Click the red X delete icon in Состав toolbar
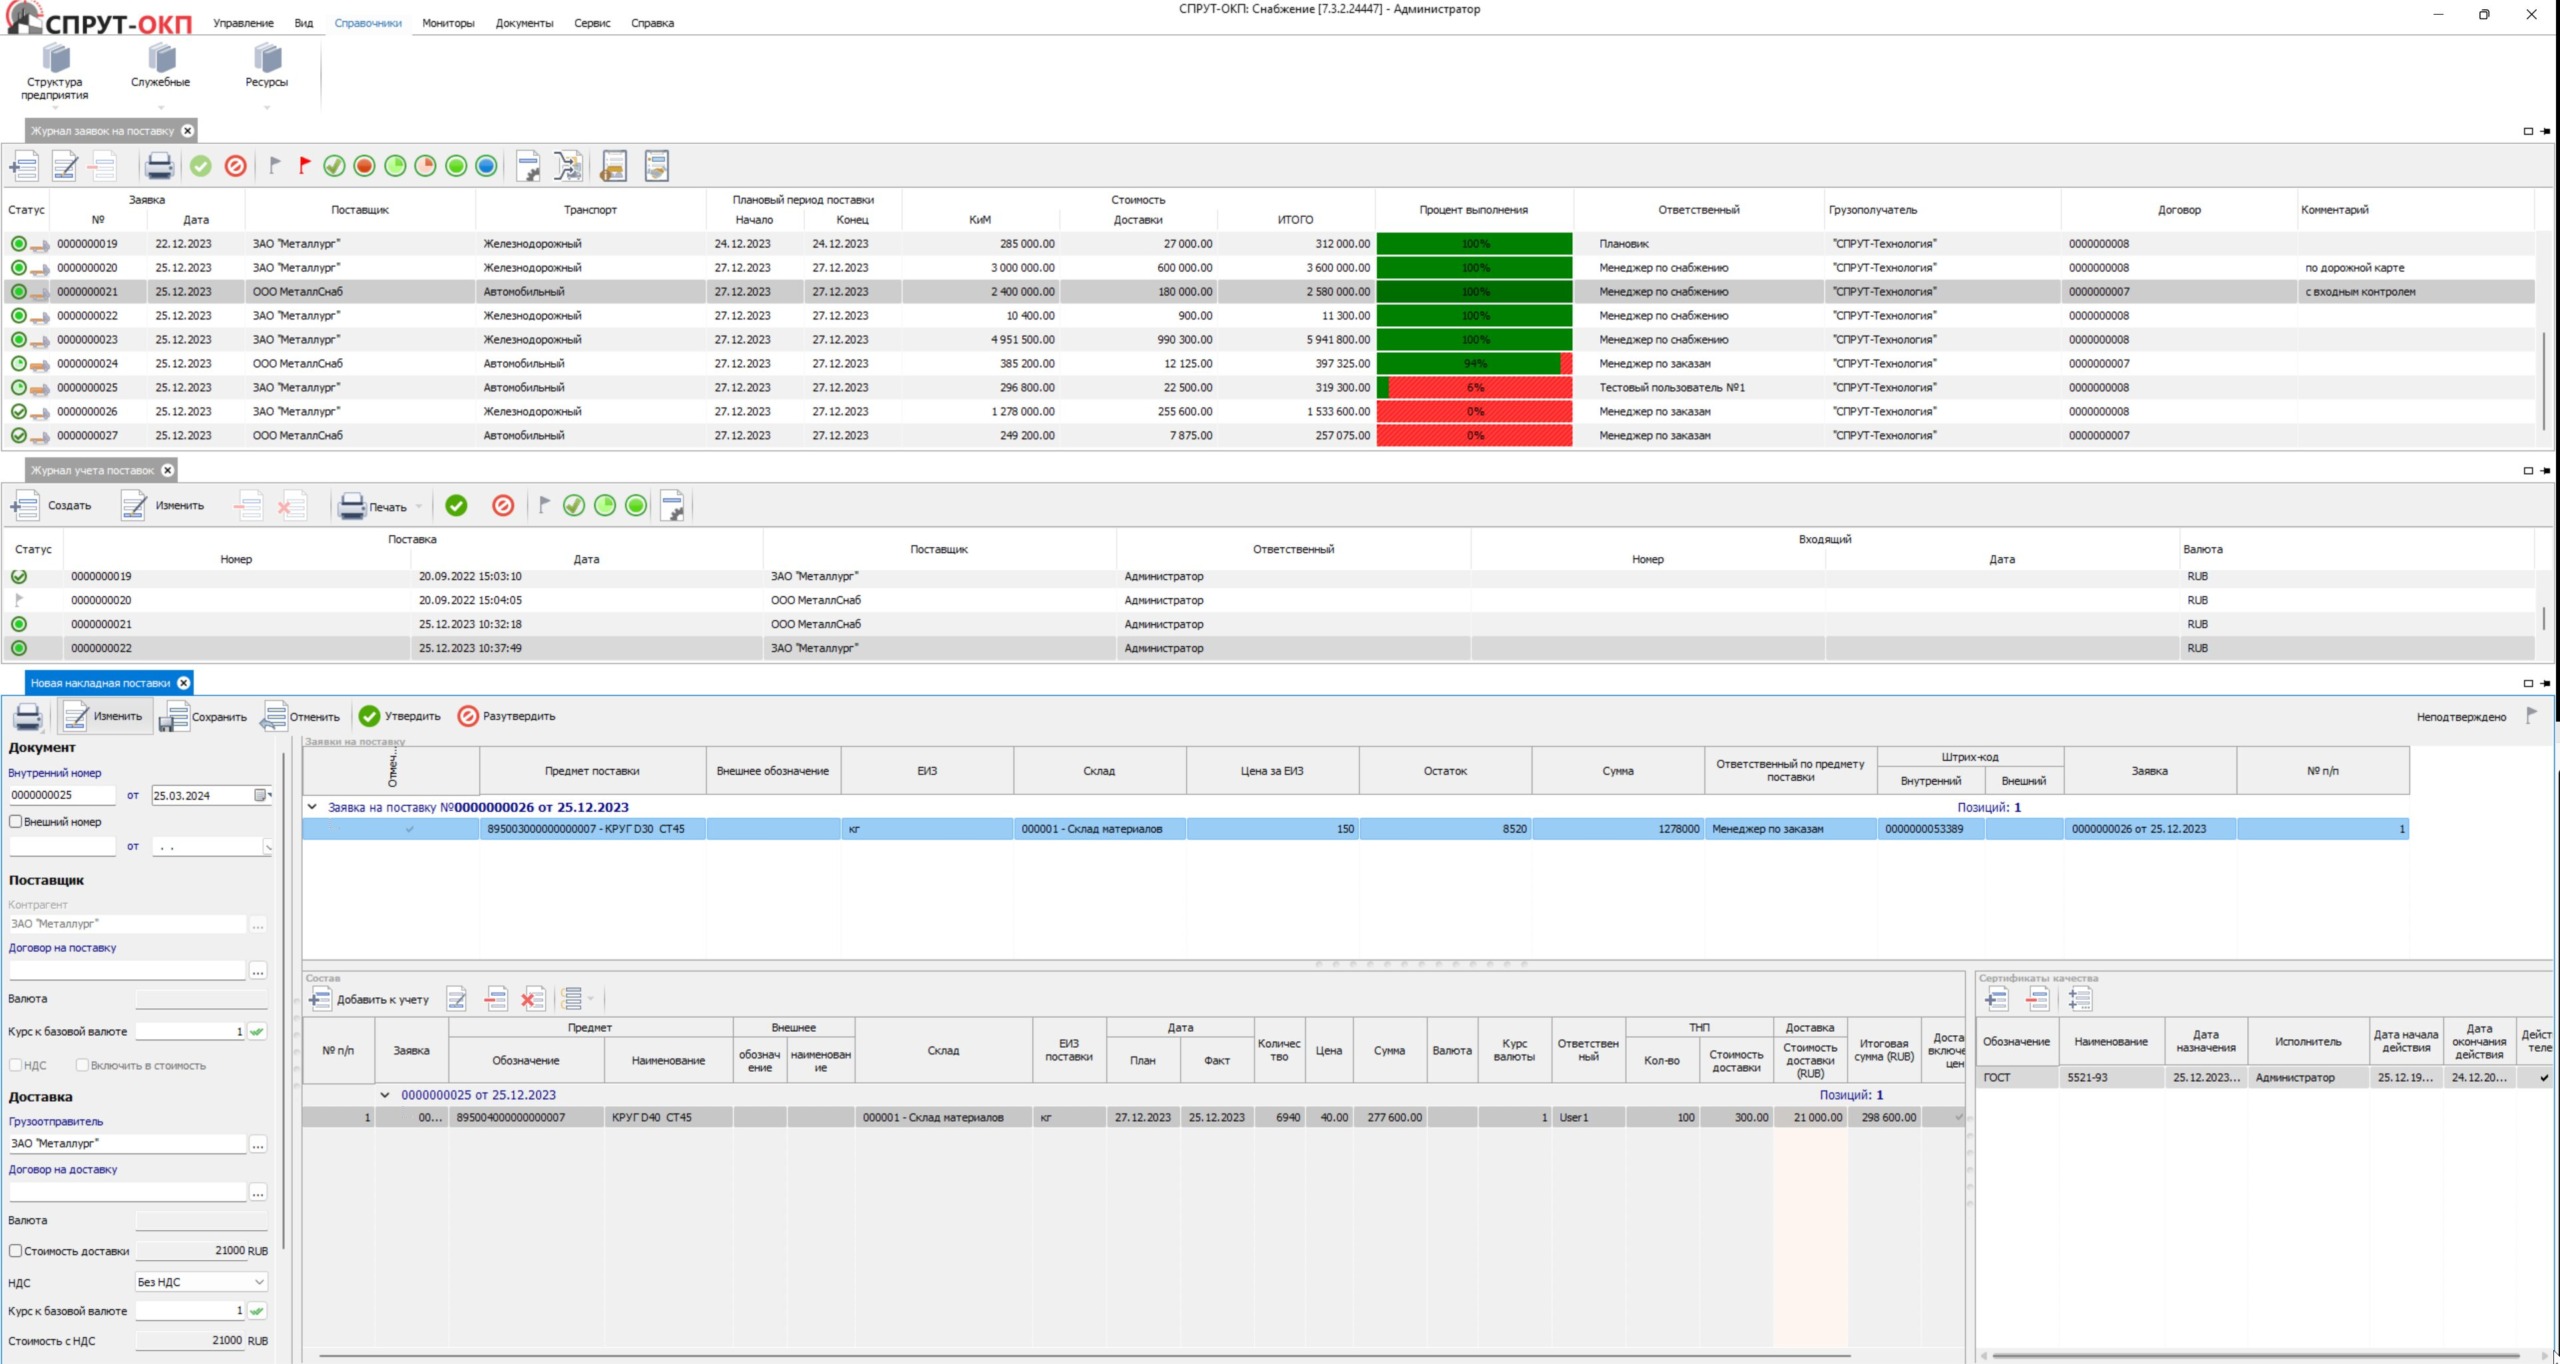This screenshot has height=1364, width=2560. tap(533, 999)
